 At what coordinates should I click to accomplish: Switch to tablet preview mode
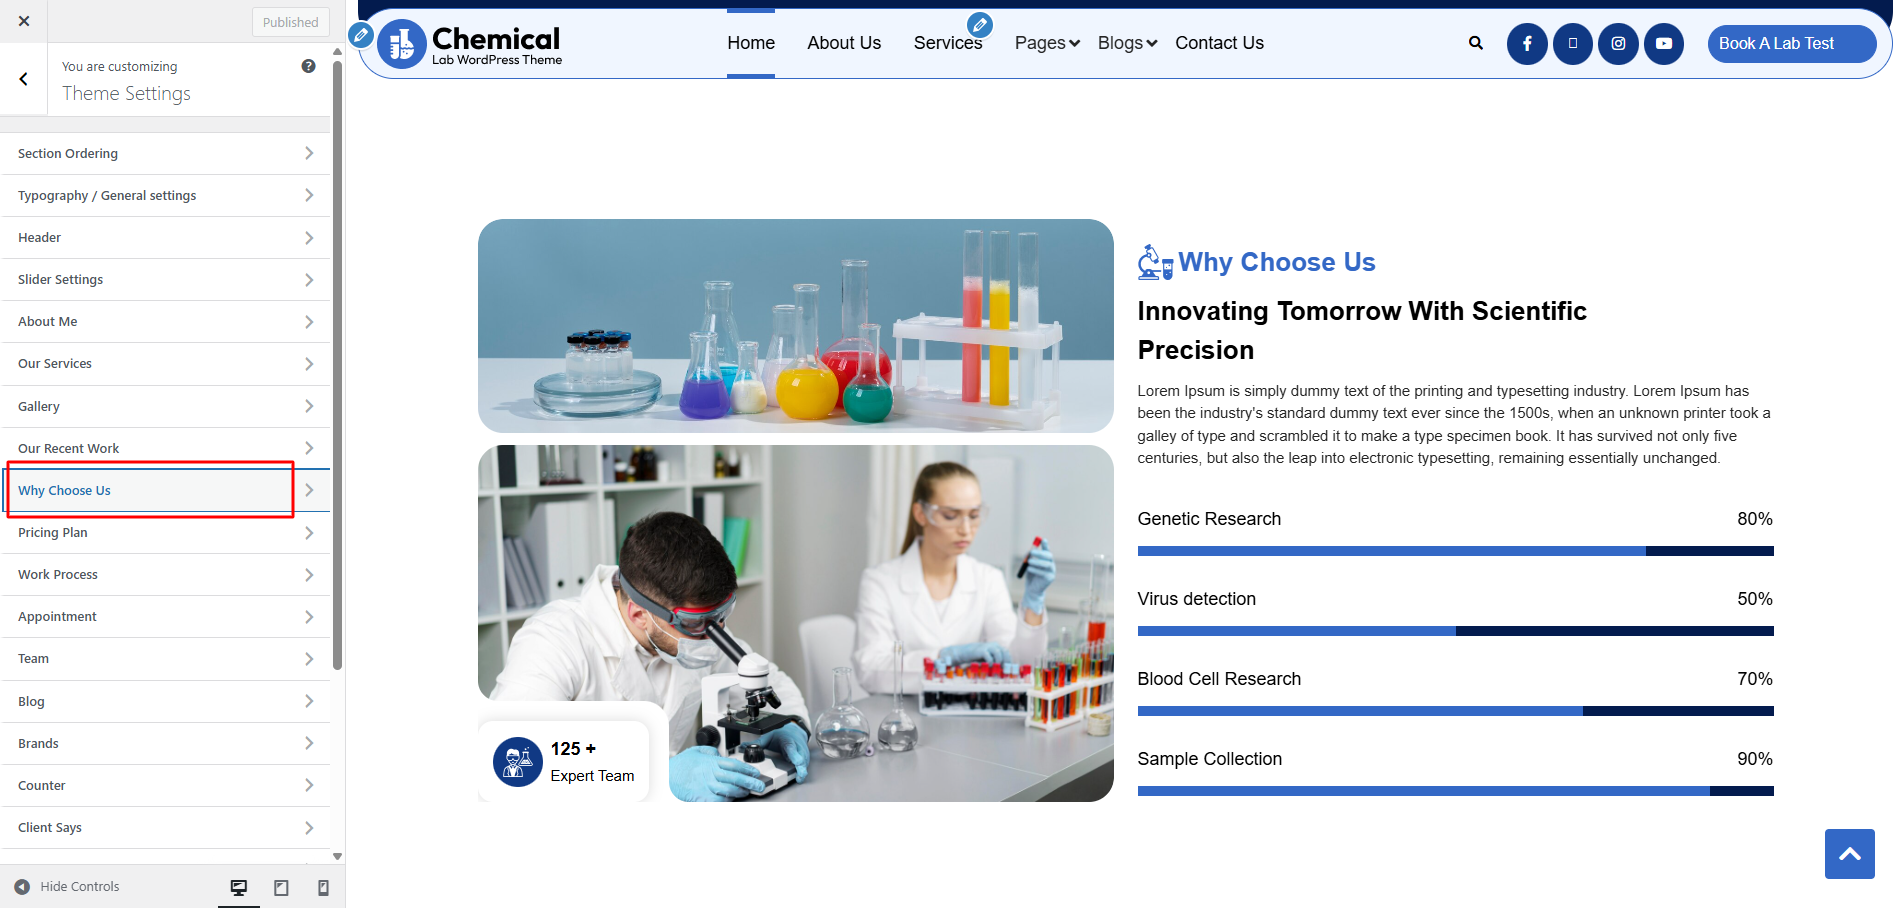pos(281,887)
